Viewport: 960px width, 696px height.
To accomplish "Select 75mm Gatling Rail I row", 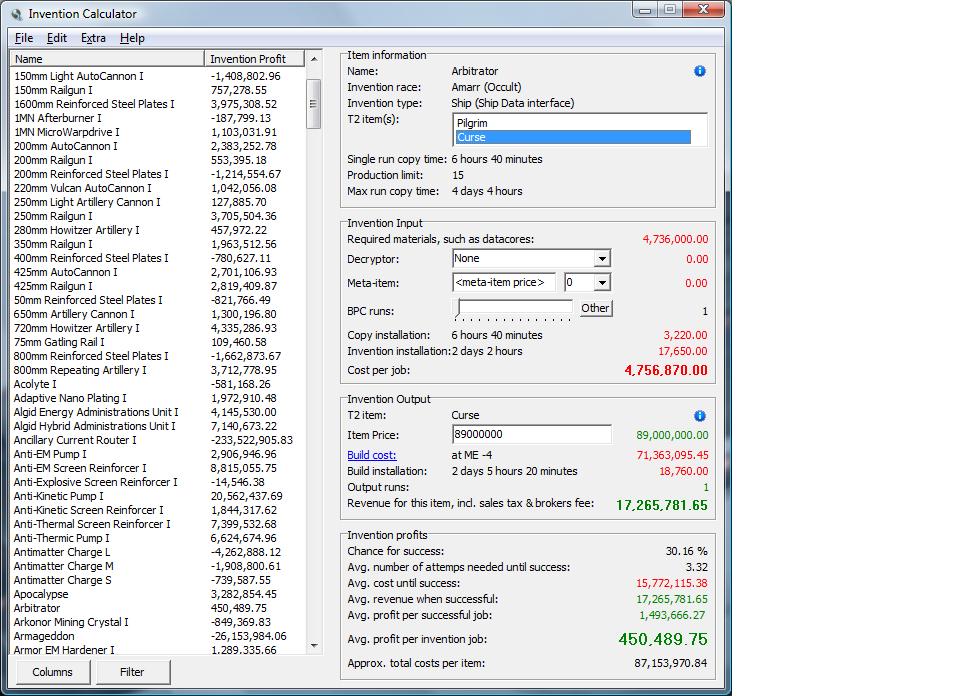I will pyautogui.click(x=158, y=342).
